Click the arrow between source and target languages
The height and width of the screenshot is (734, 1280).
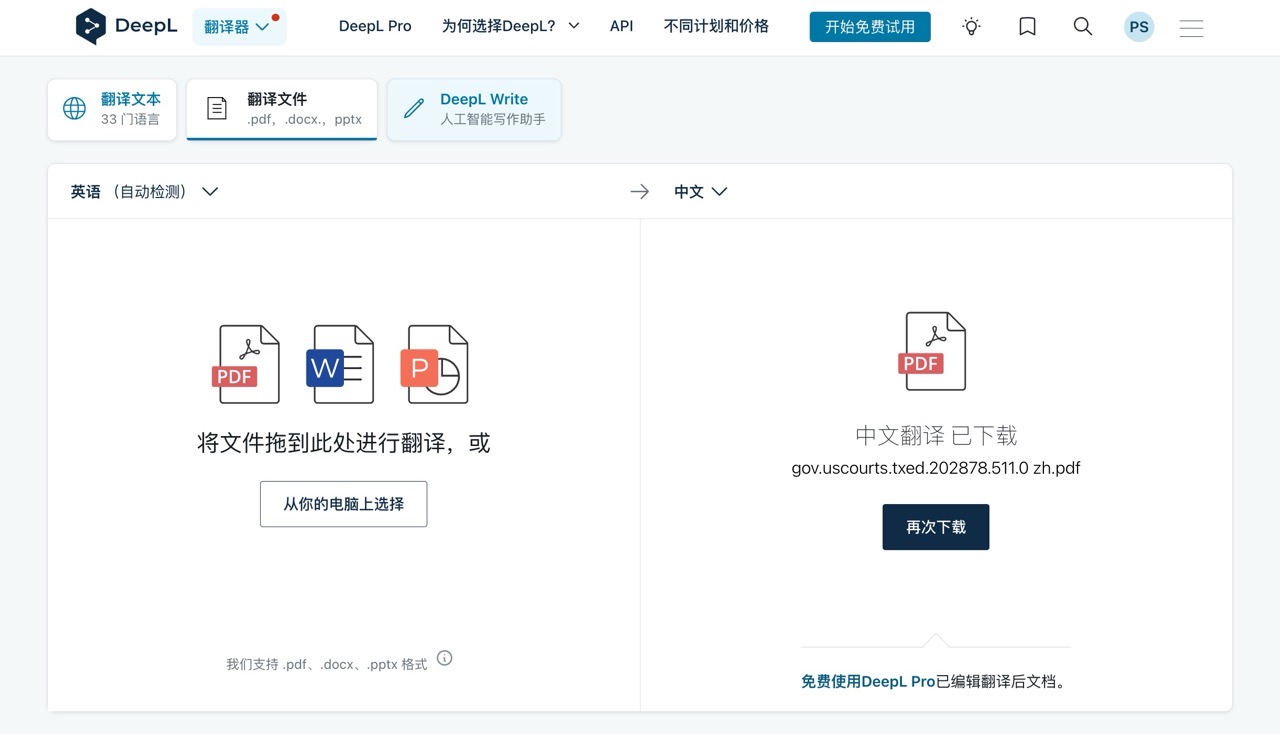click(x=640, y=191)
